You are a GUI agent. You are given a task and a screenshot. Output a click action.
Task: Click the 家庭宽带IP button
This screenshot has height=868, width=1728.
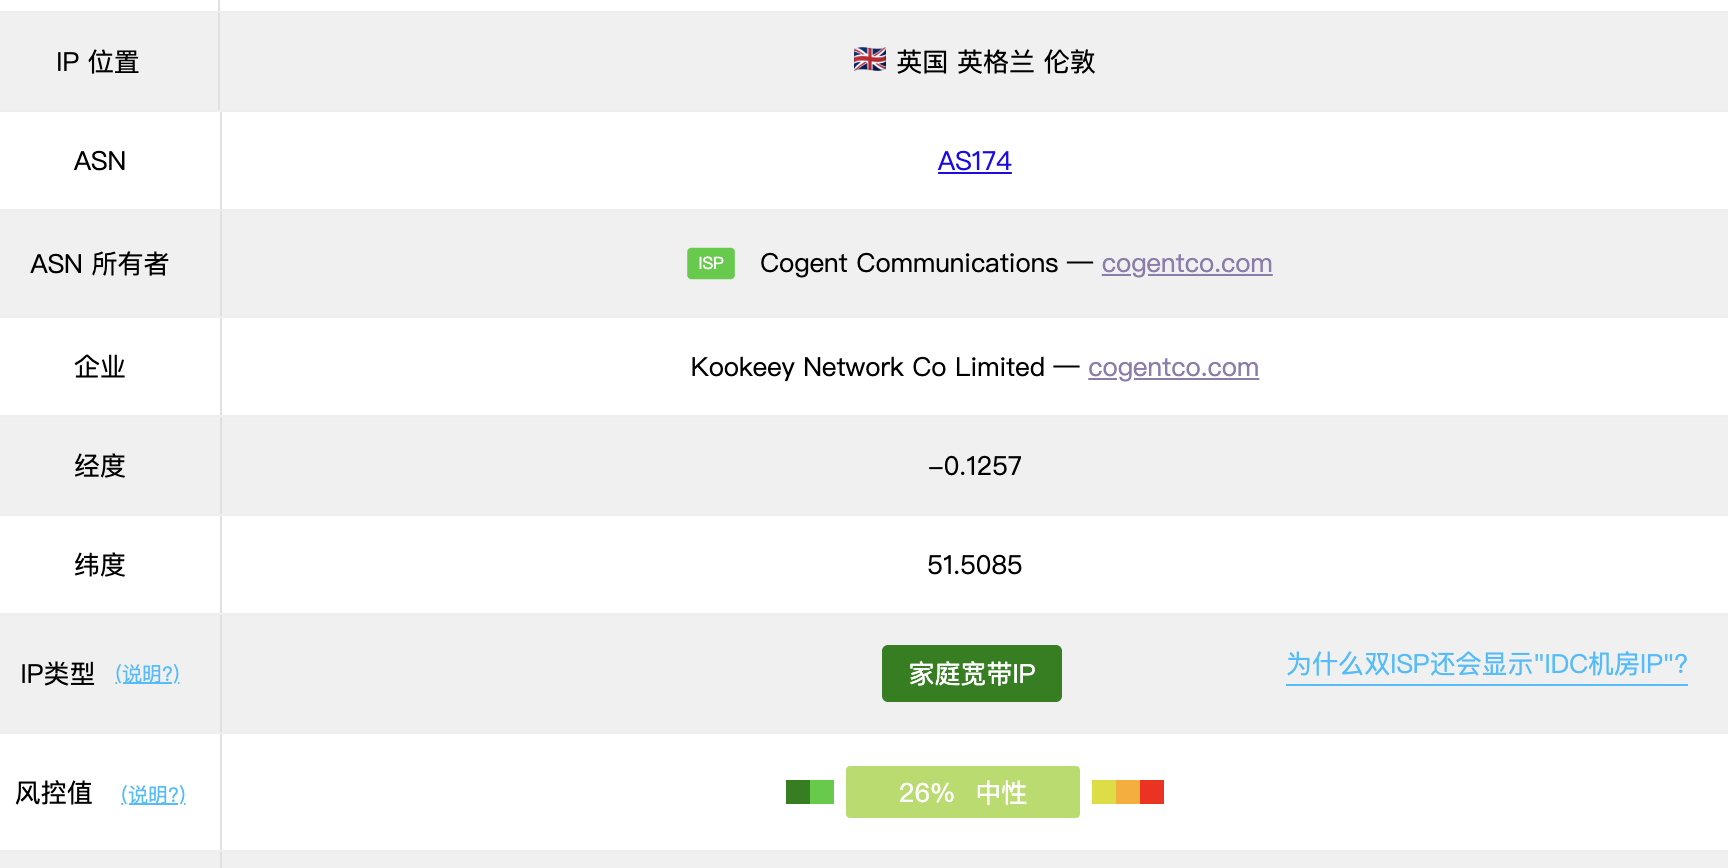coord(972,673)
